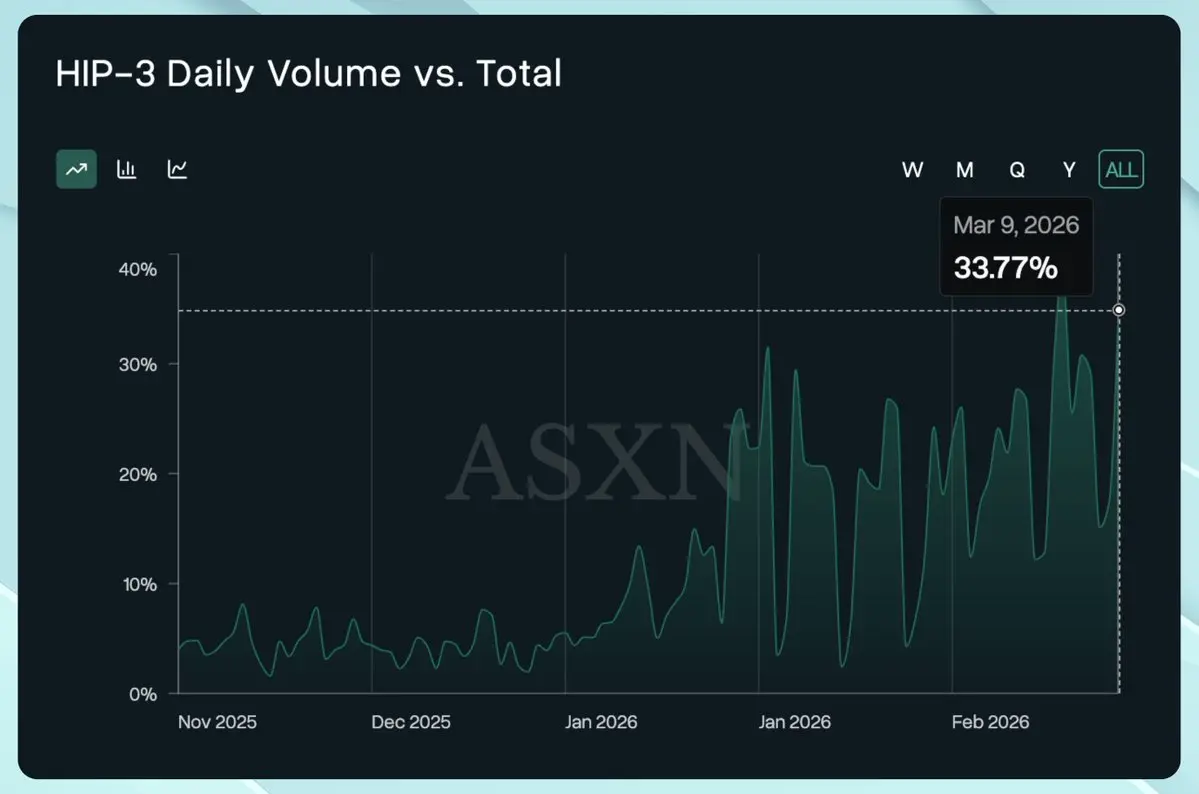
Task: Click the Mar 9, 2026 tooltip date
Action: 1016,225
